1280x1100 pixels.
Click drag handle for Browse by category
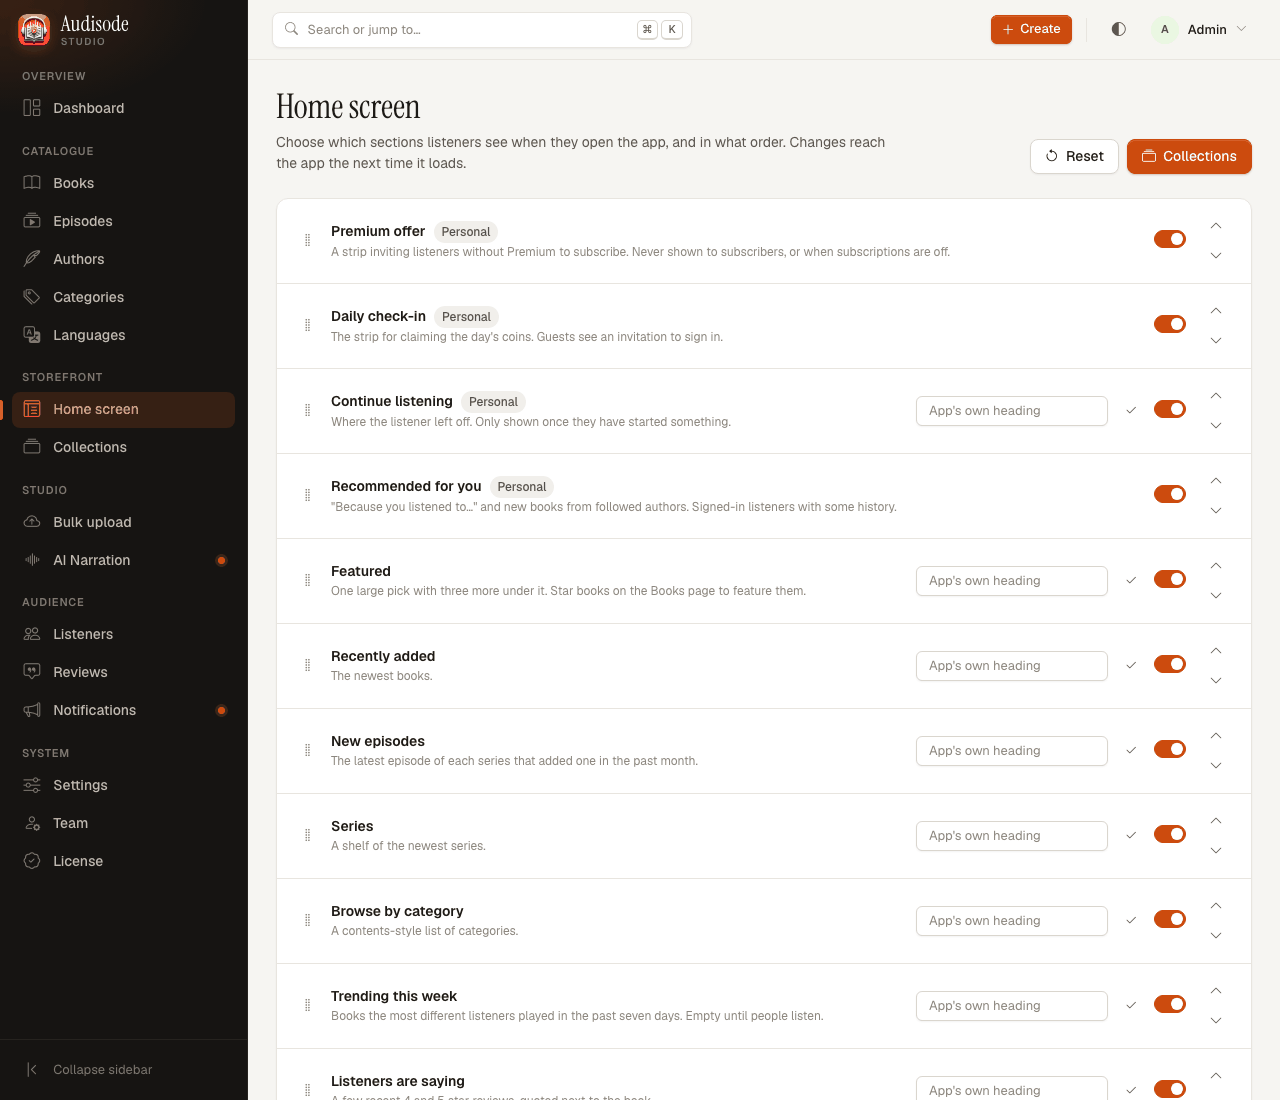[x=307, y=920]
